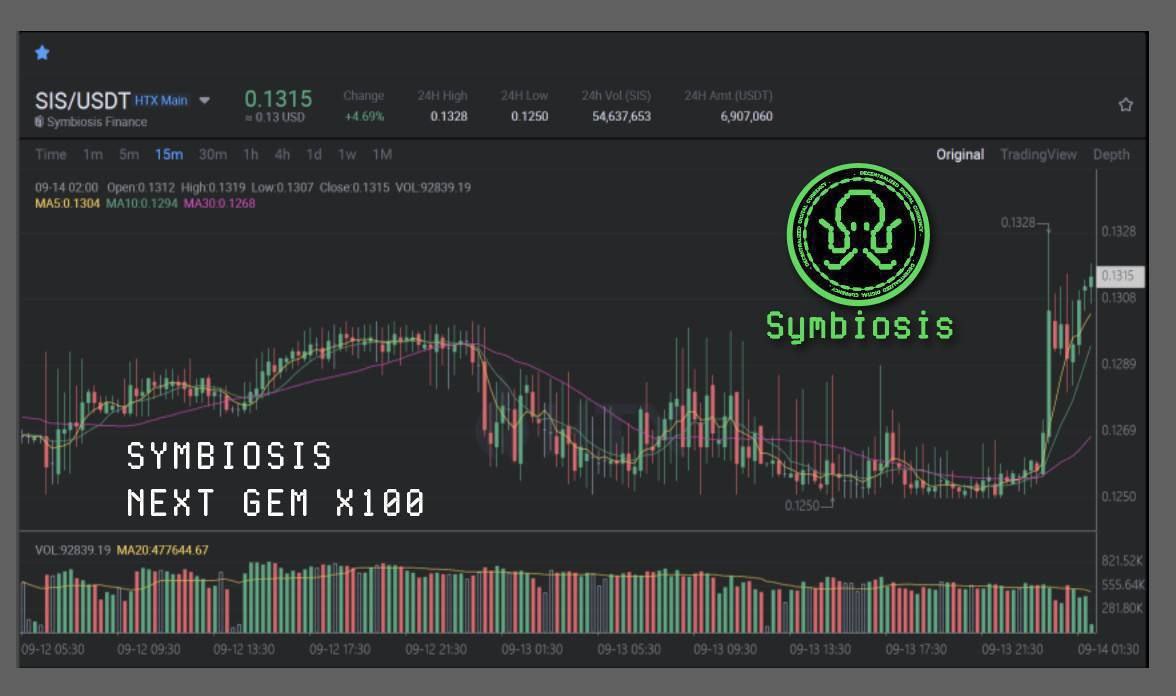The image size is (1176, 696).
Task: Click the current price 0.1315
Action: coord(278,98)
